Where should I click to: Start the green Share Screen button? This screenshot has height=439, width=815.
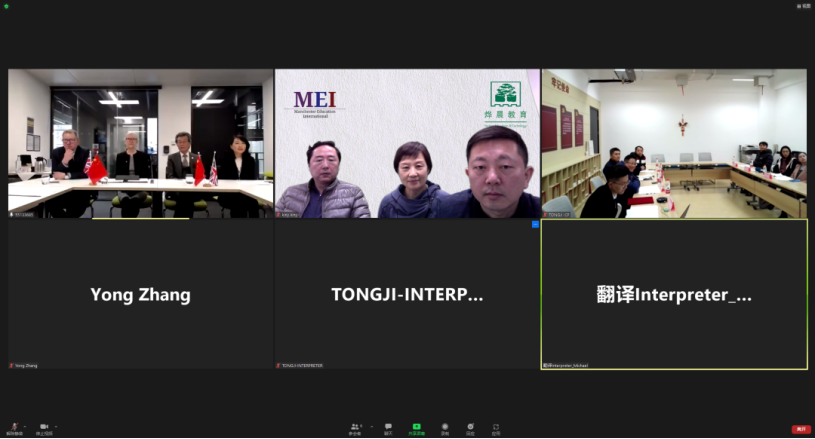click(416, 429)
